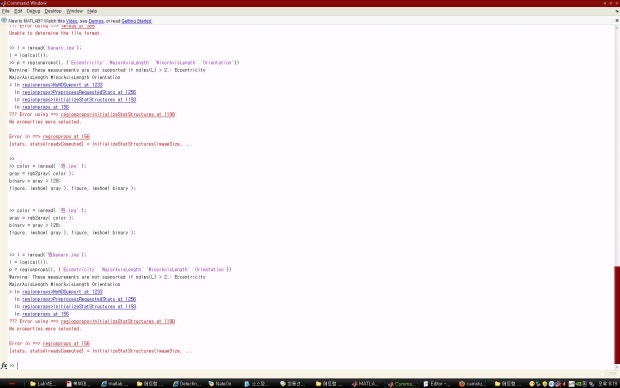The image size is (620, 388).
Task: Click the info icon beside 'New to MATLAB?'
Action: coord(4,21)
